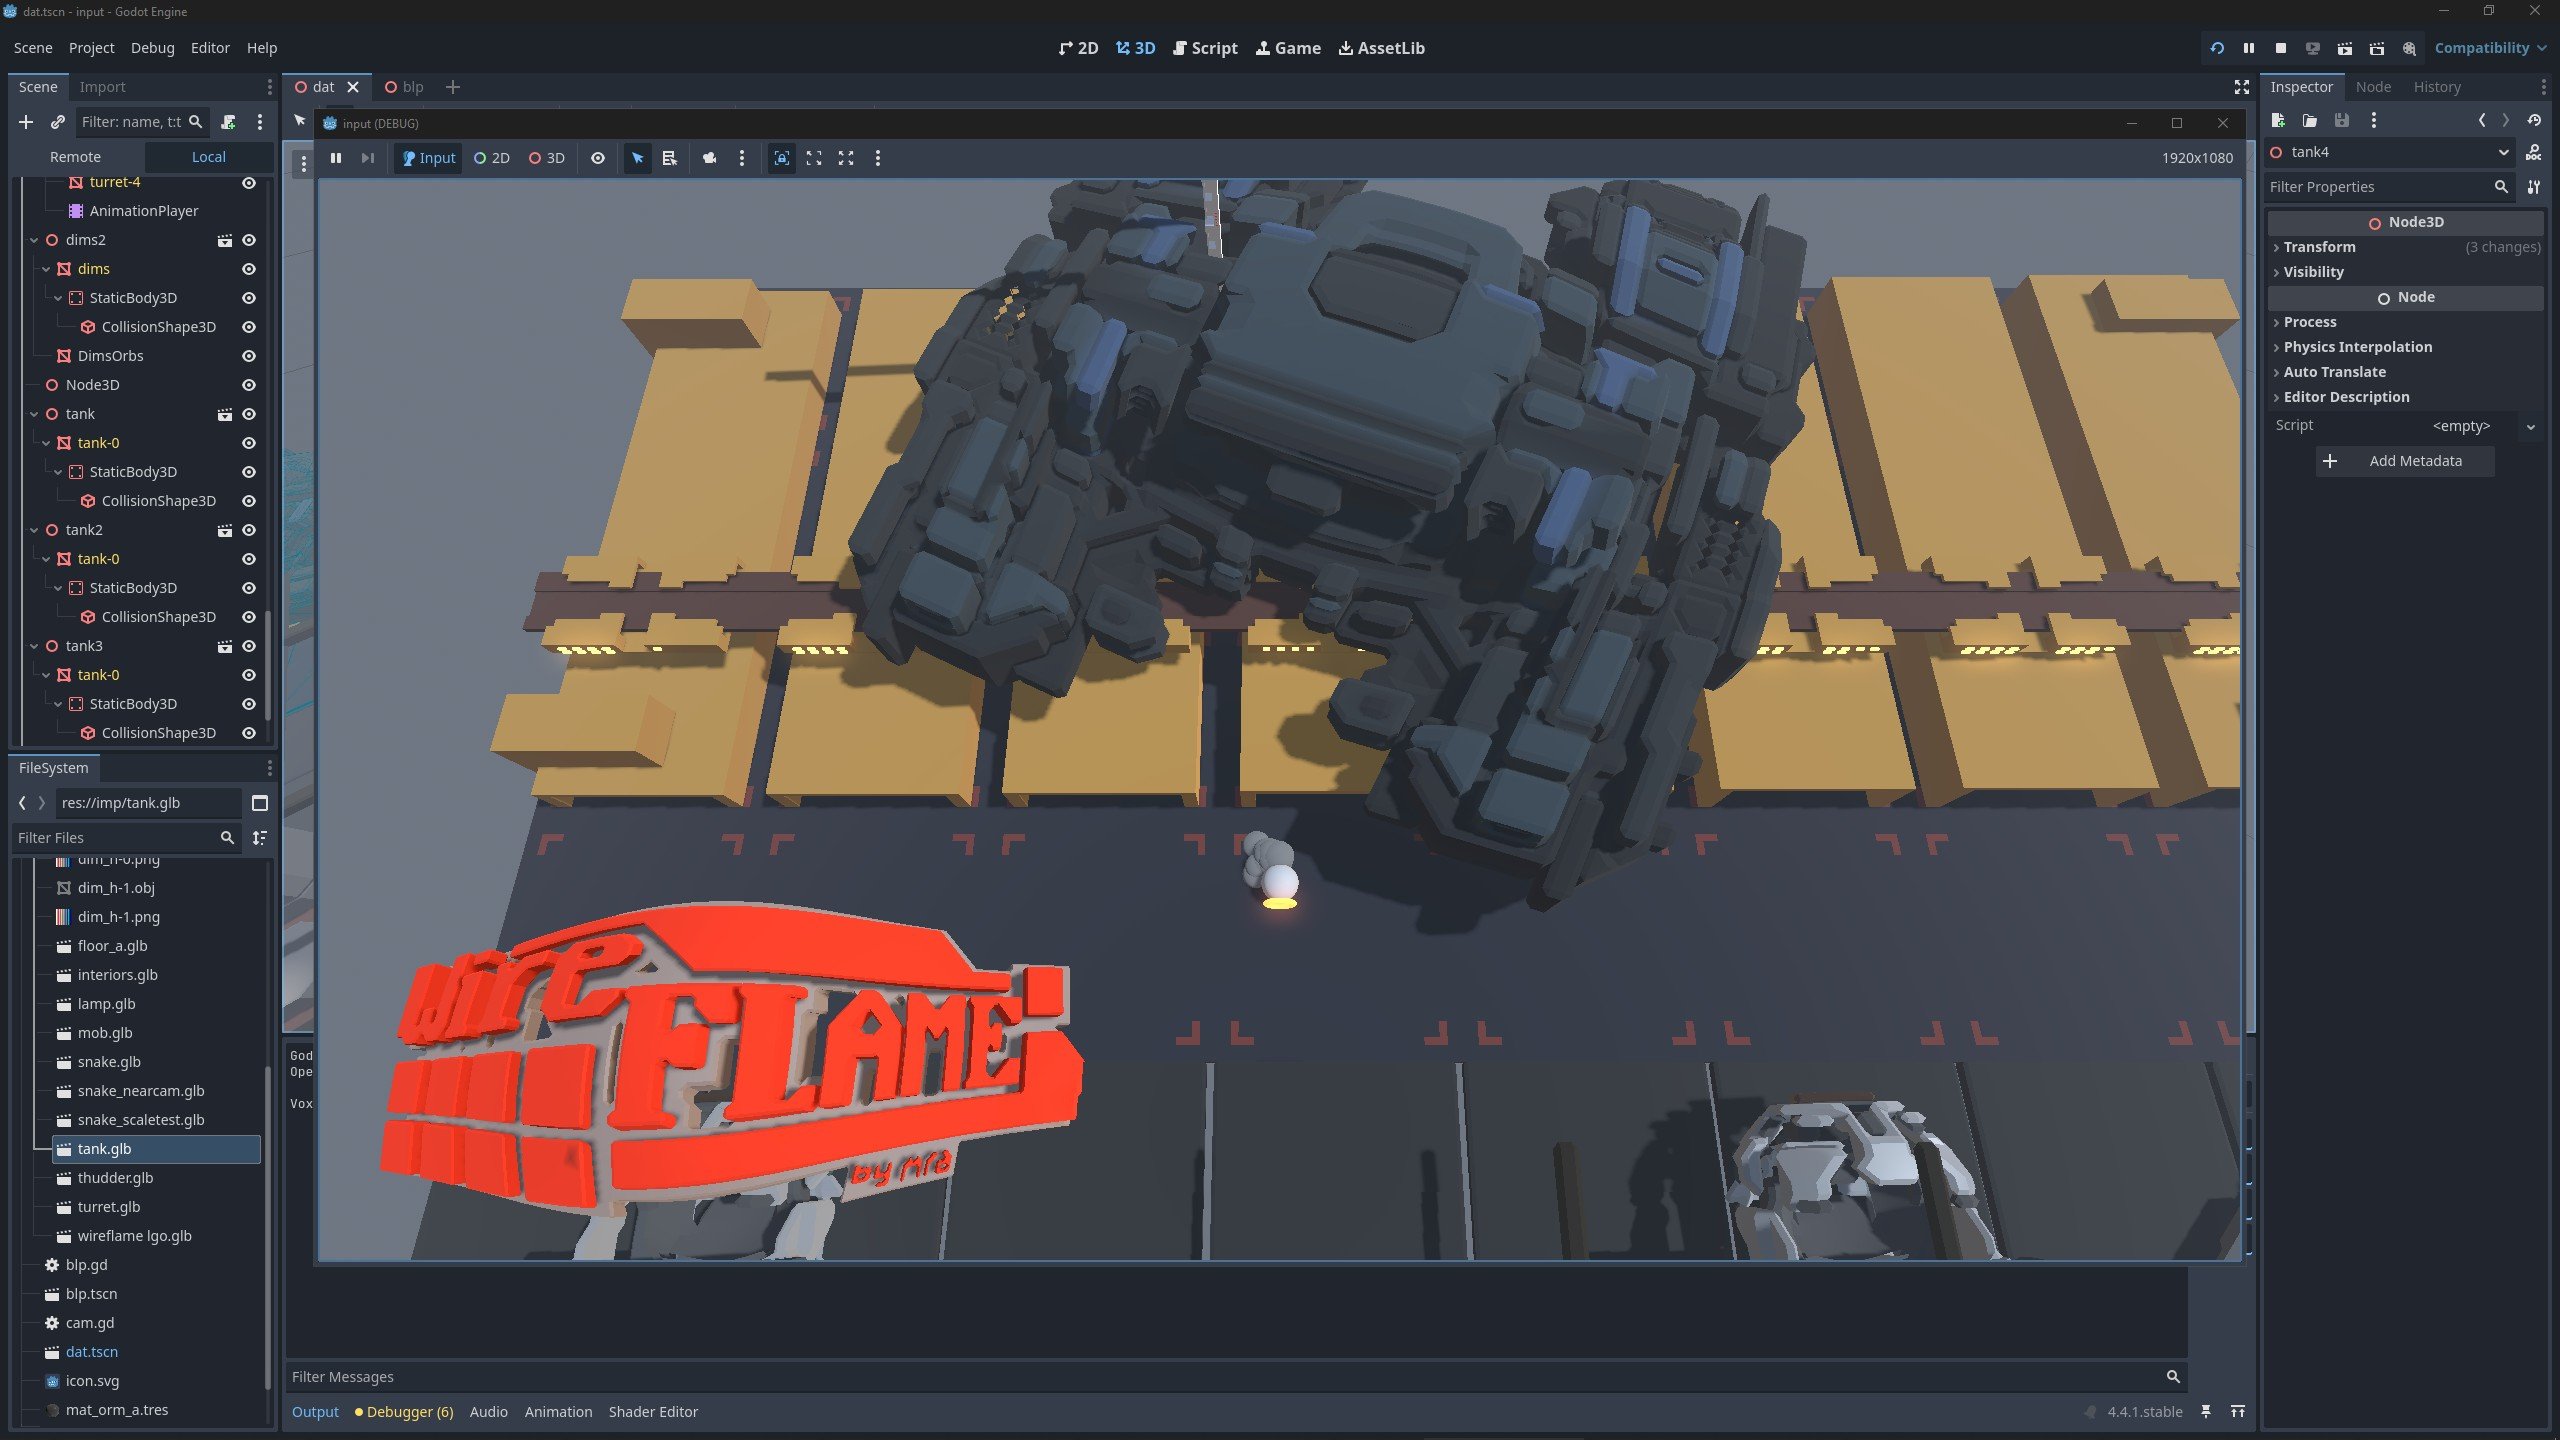Open Inspector object history icon
The image size is (2560, 1440).
tap(2534, 120)
